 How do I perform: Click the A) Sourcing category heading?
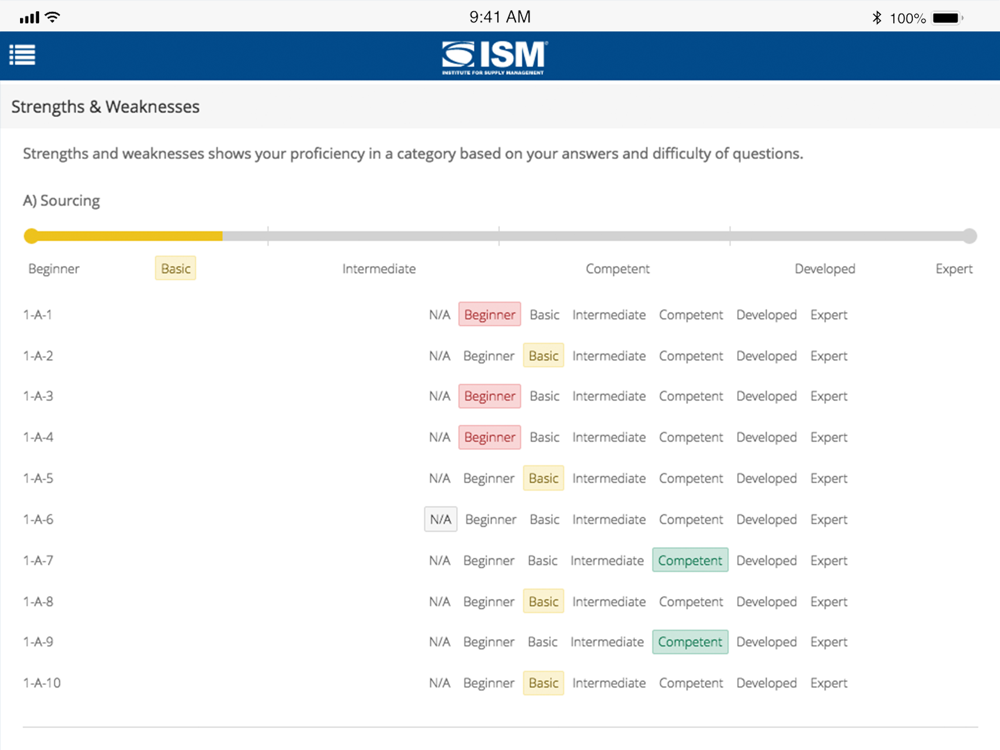tap(61, 200)
